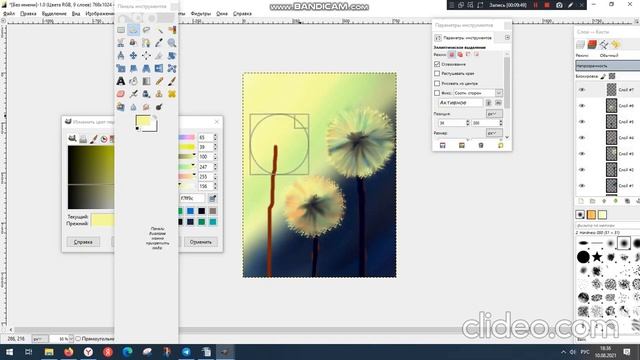Click the Отменить button in the color dialog
This screenshot has width=640, height=360.
201,242
